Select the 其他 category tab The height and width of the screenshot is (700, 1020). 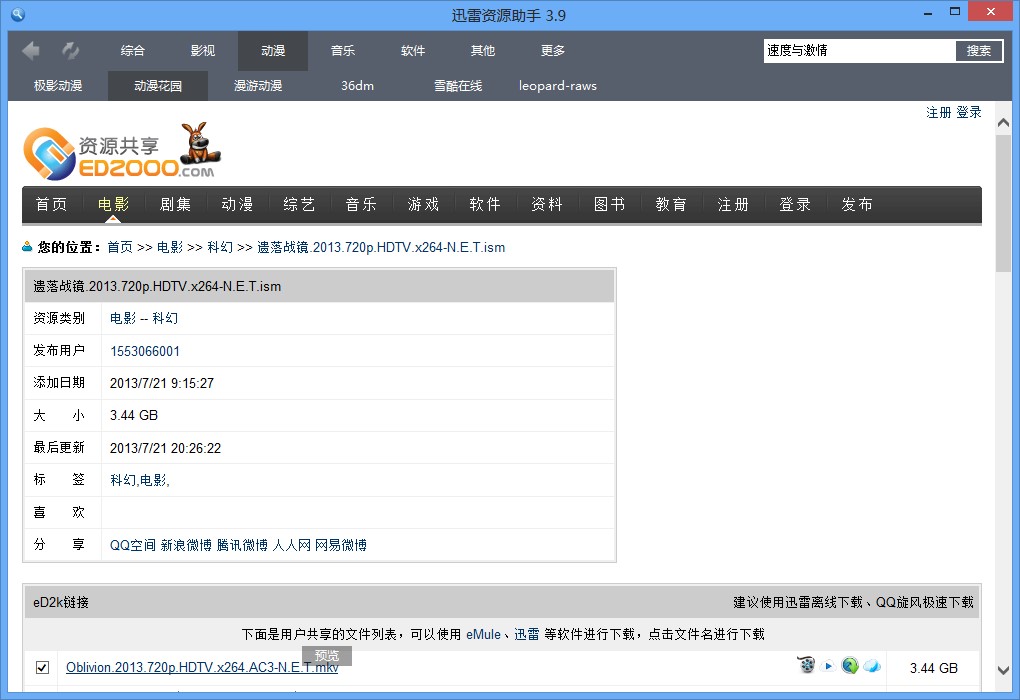coord(483,51)
